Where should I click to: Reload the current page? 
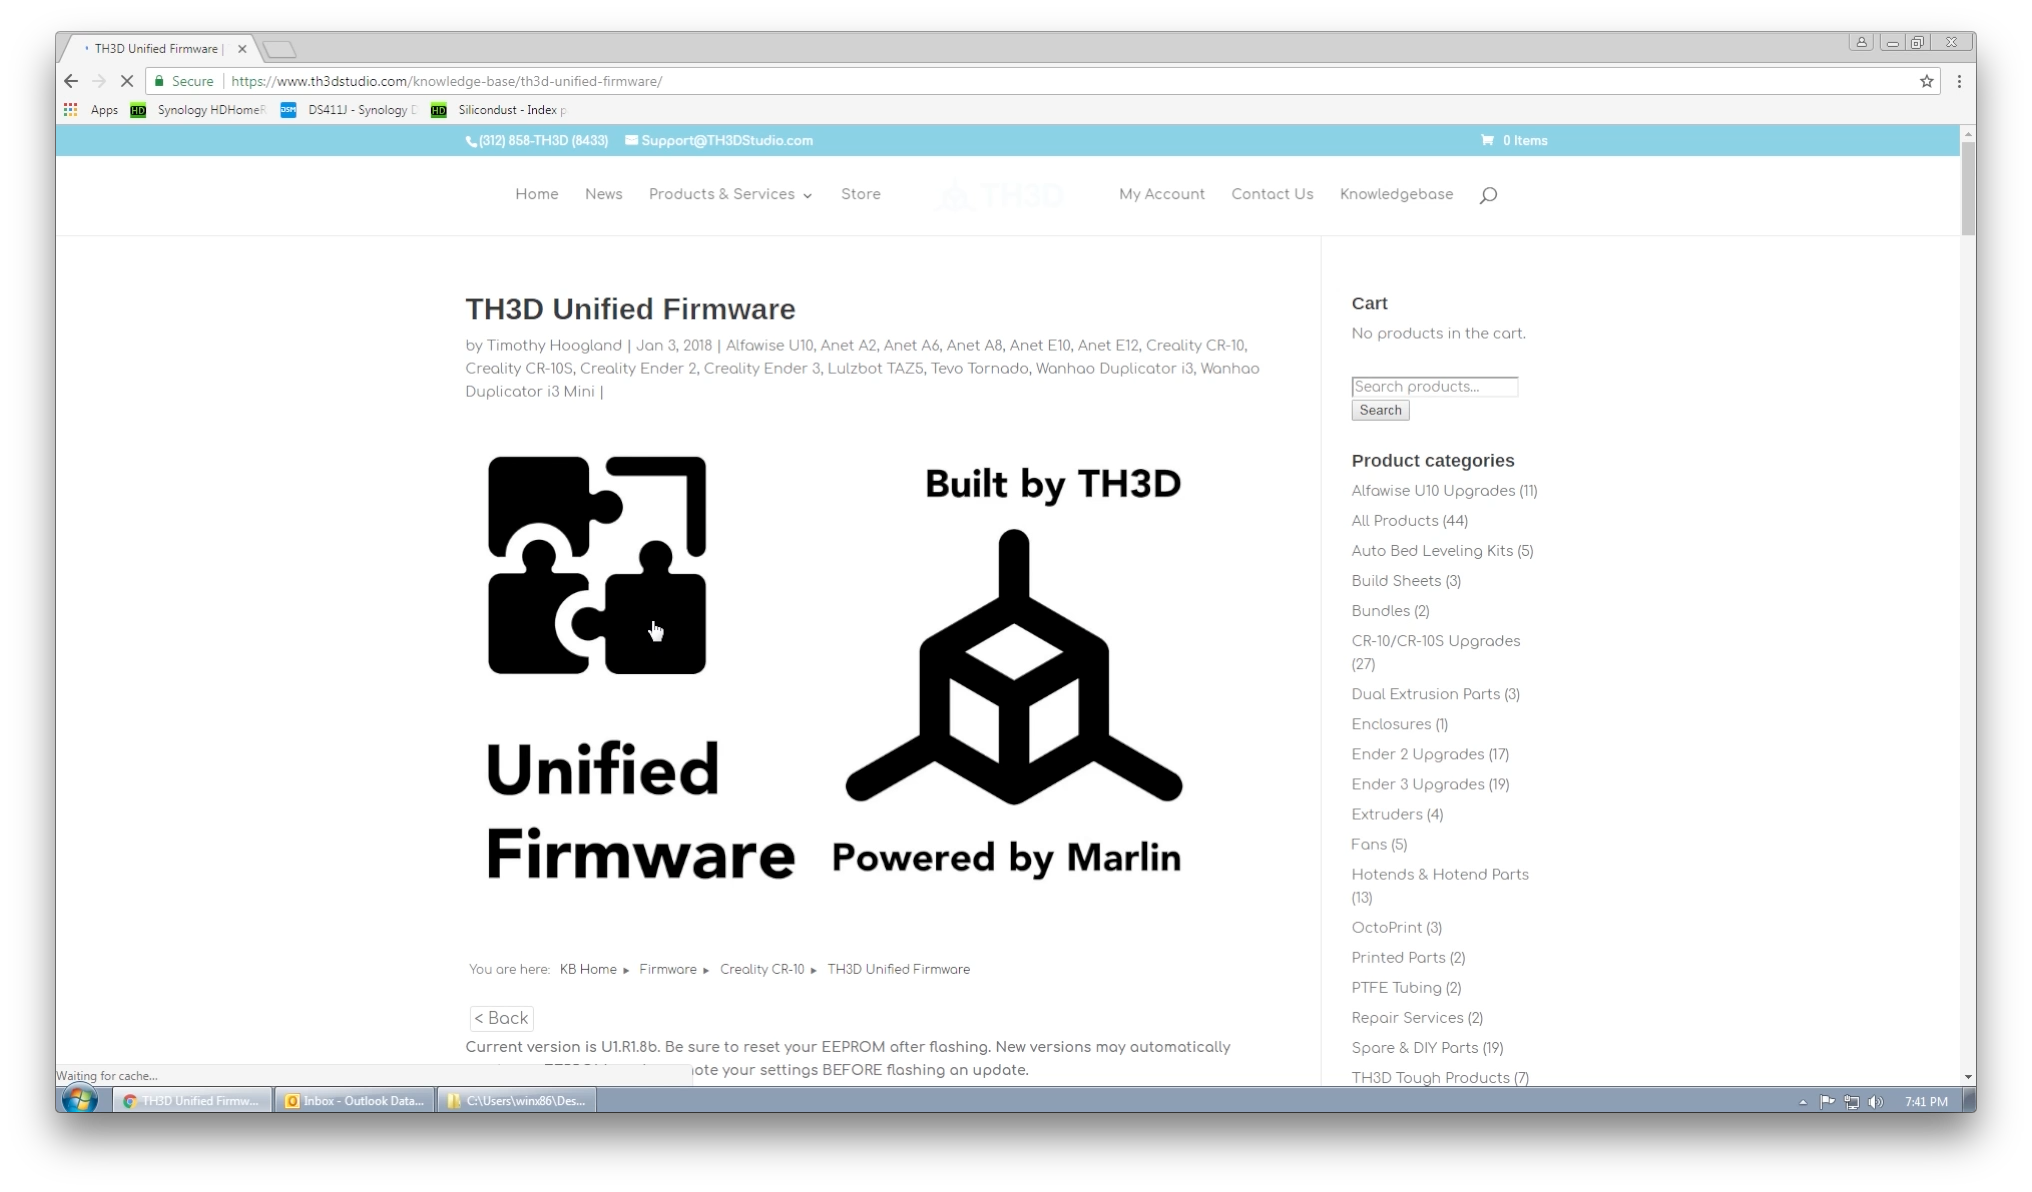pos(127,81)
